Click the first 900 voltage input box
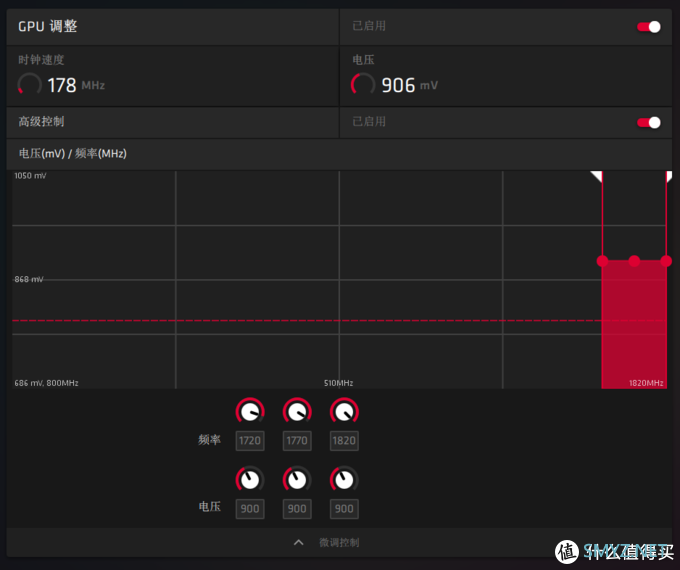 pyautogui.click(x=250, y=509)
